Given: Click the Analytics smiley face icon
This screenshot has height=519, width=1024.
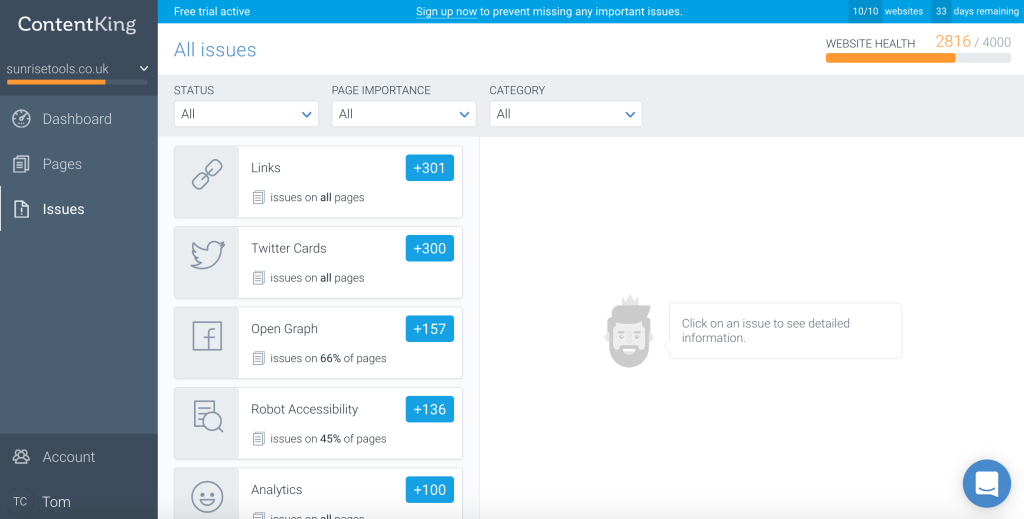Looking at the screenshot, I should pos(206,496).
